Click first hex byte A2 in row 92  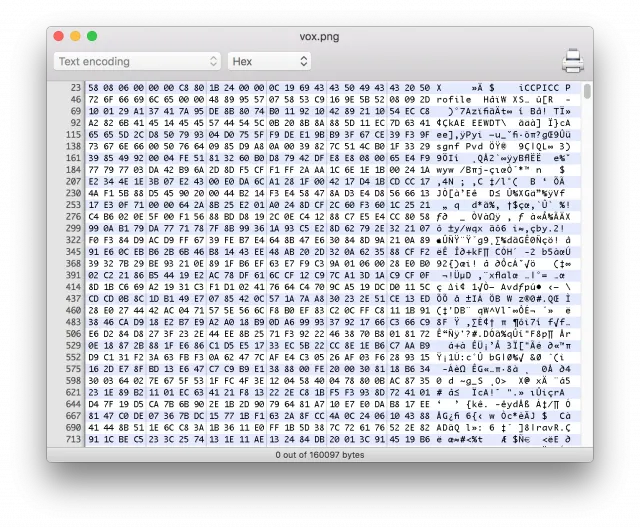coord(93,123)
